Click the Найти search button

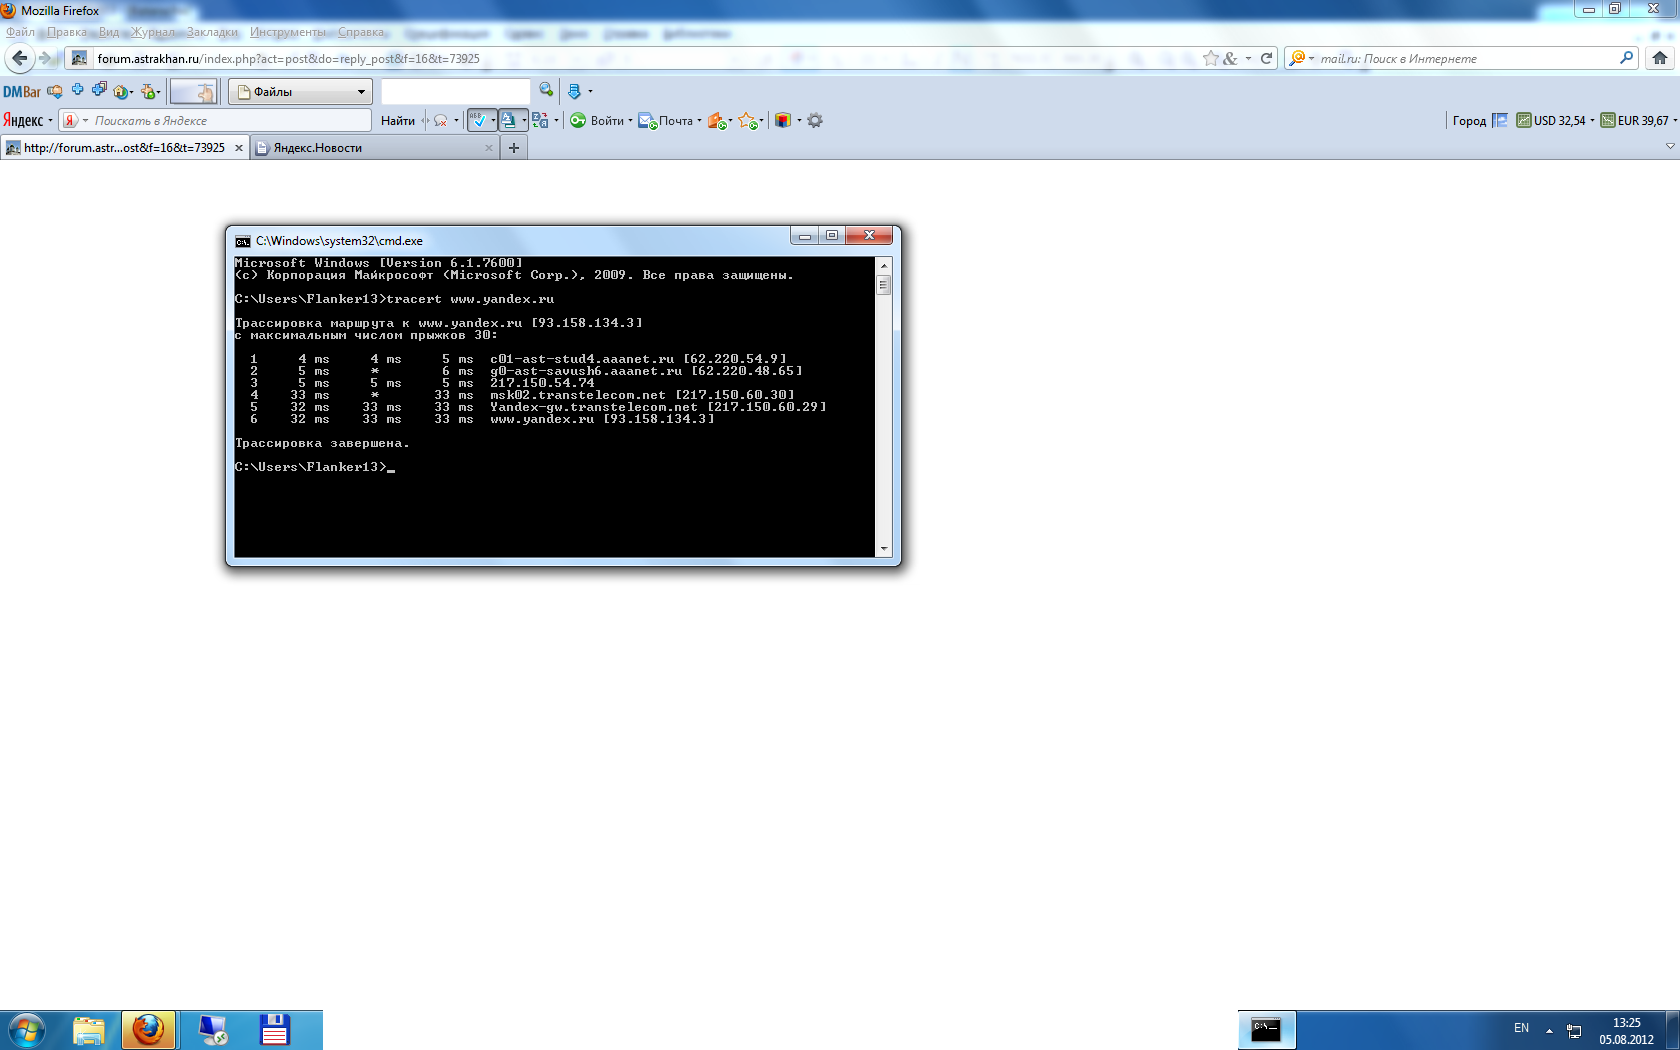[x=398, y=121]
